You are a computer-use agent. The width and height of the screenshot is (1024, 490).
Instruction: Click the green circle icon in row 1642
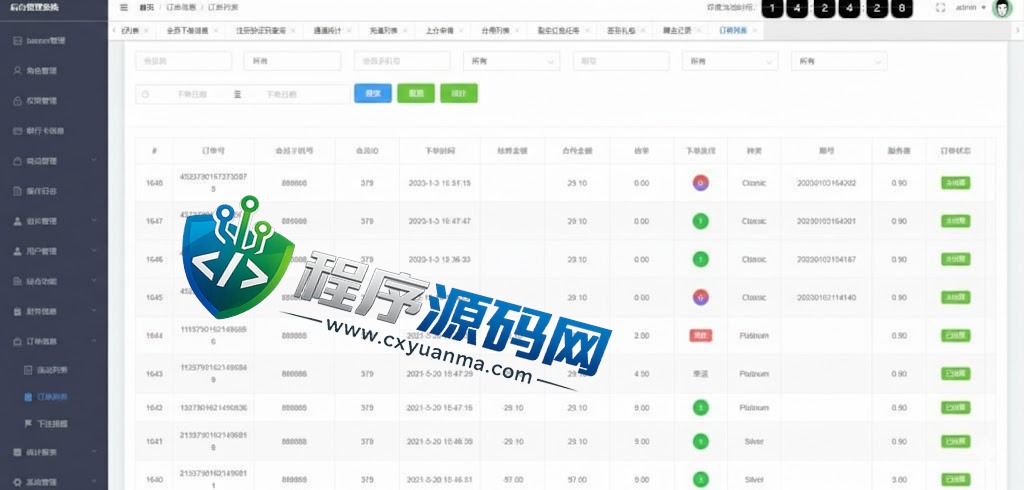click(700, 408)
